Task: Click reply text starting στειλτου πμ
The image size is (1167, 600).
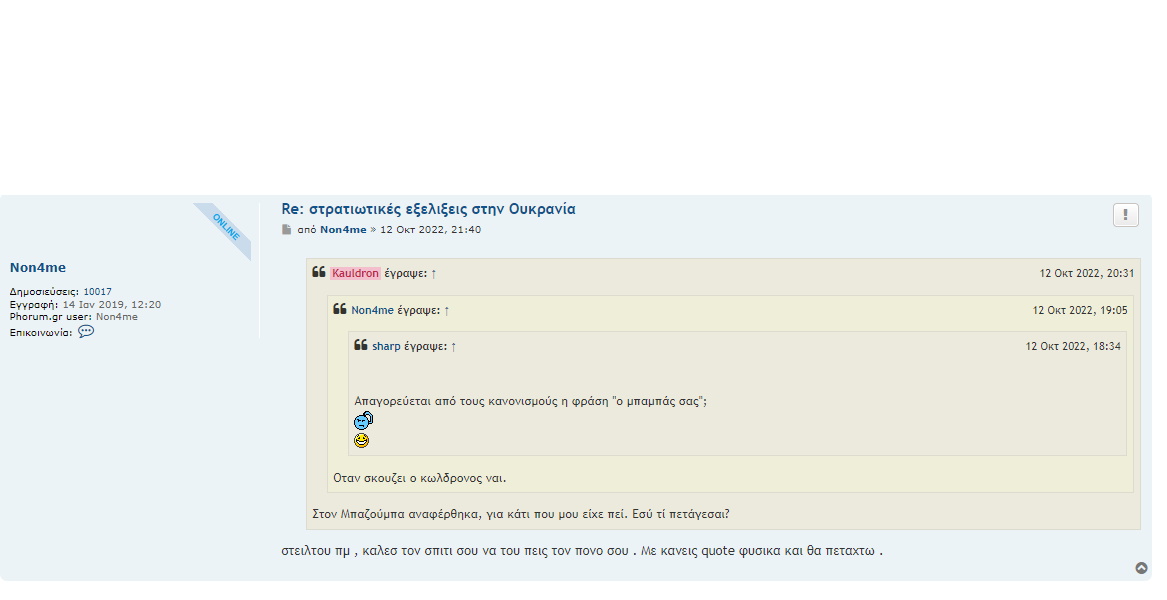Action: click(582, 552)
